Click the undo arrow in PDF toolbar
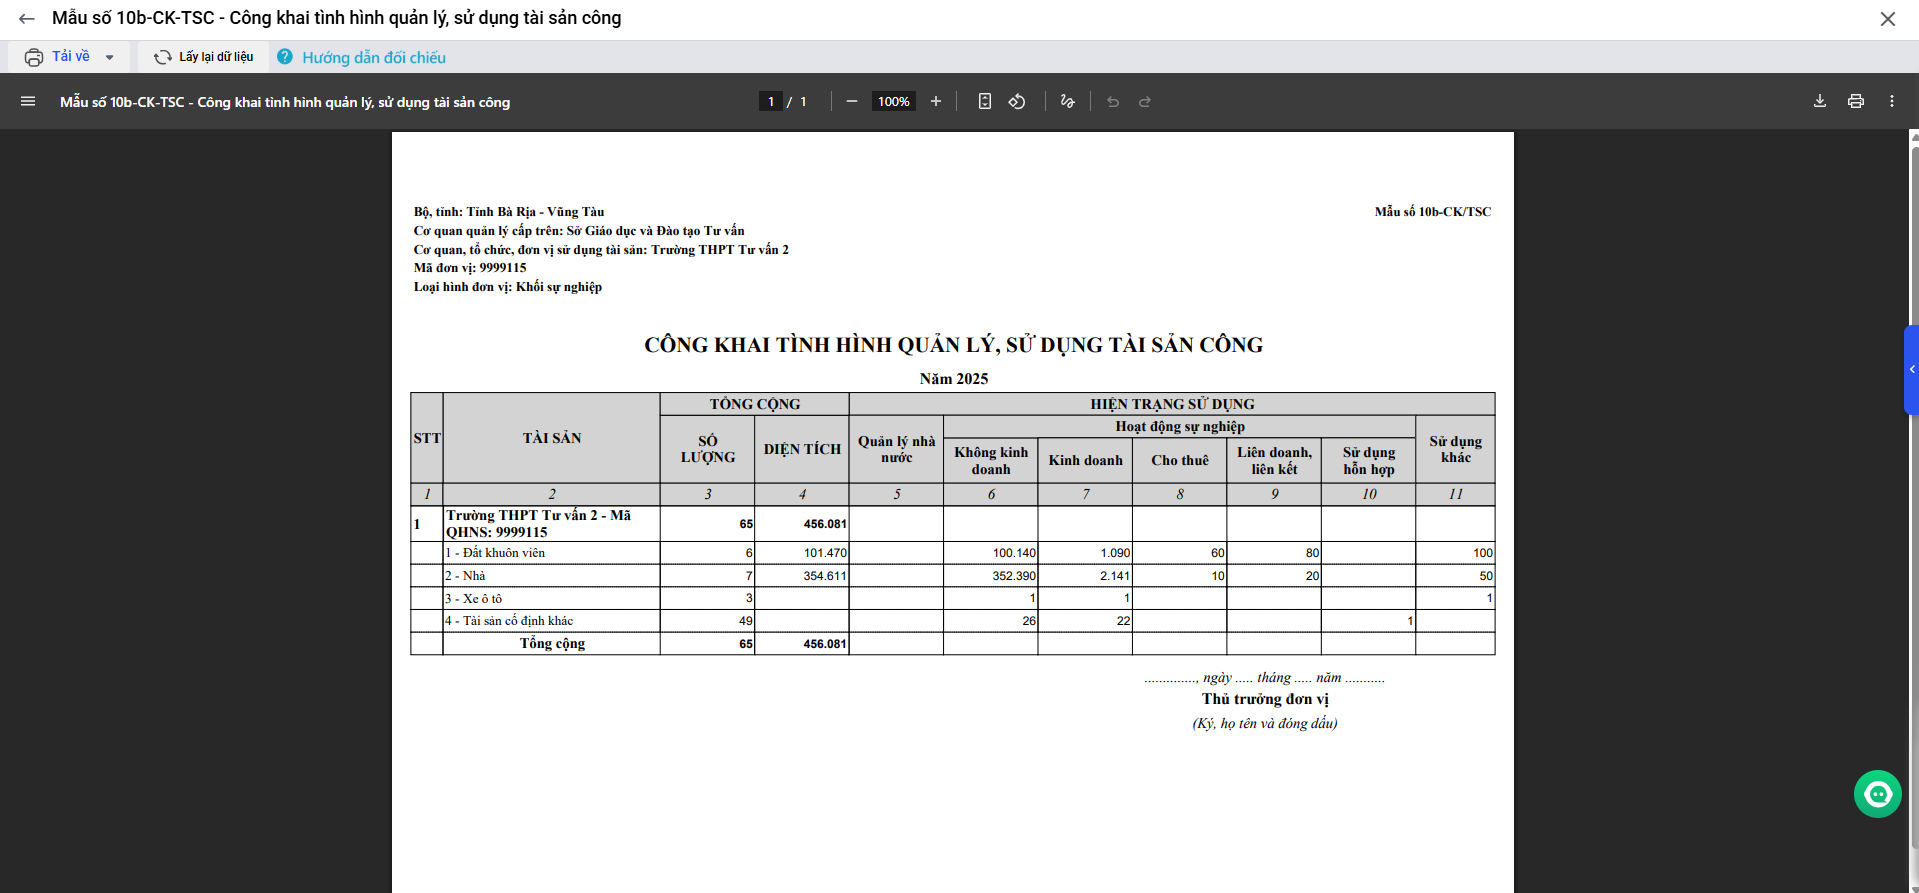This screenshot has width=1919, height=893. click(x=1113, y=101)
